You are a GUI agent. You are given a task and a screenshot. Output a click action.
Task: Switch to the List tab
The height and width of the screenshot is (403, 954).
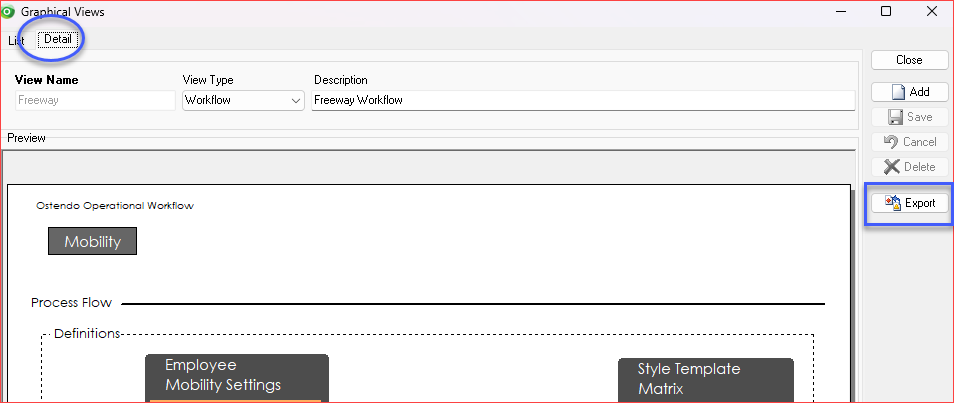[16, 40]
